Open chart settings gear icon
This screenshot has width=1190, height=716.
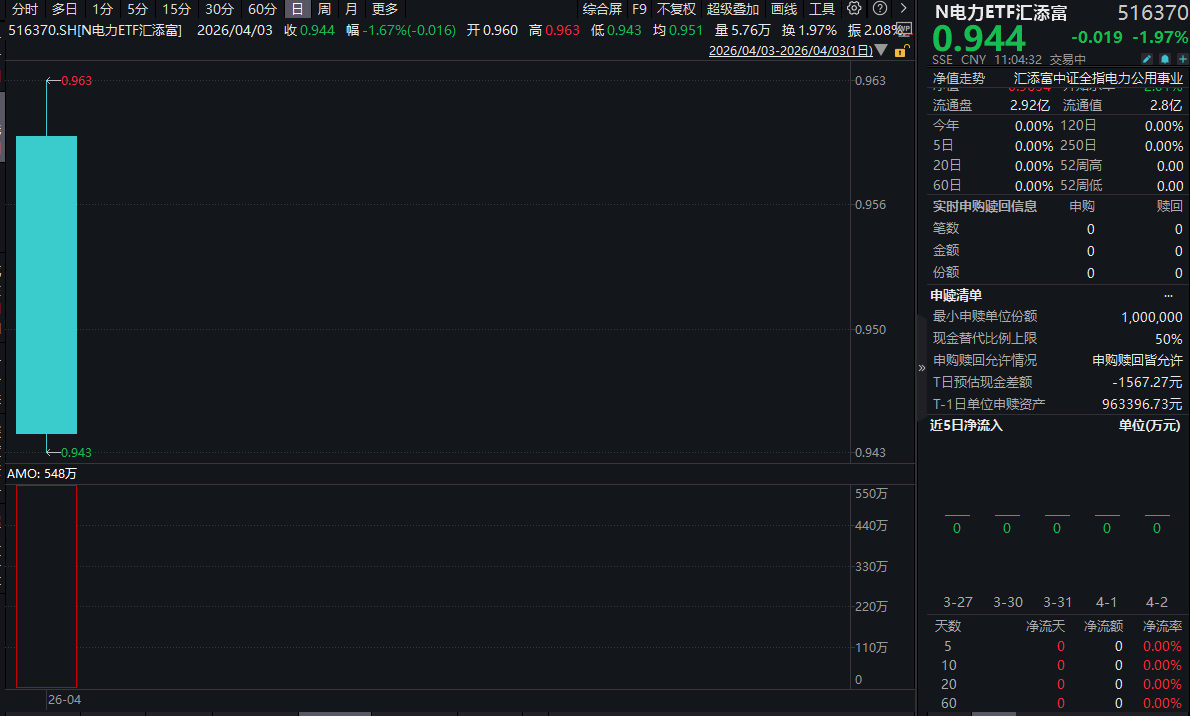click(x=854, y=8)
